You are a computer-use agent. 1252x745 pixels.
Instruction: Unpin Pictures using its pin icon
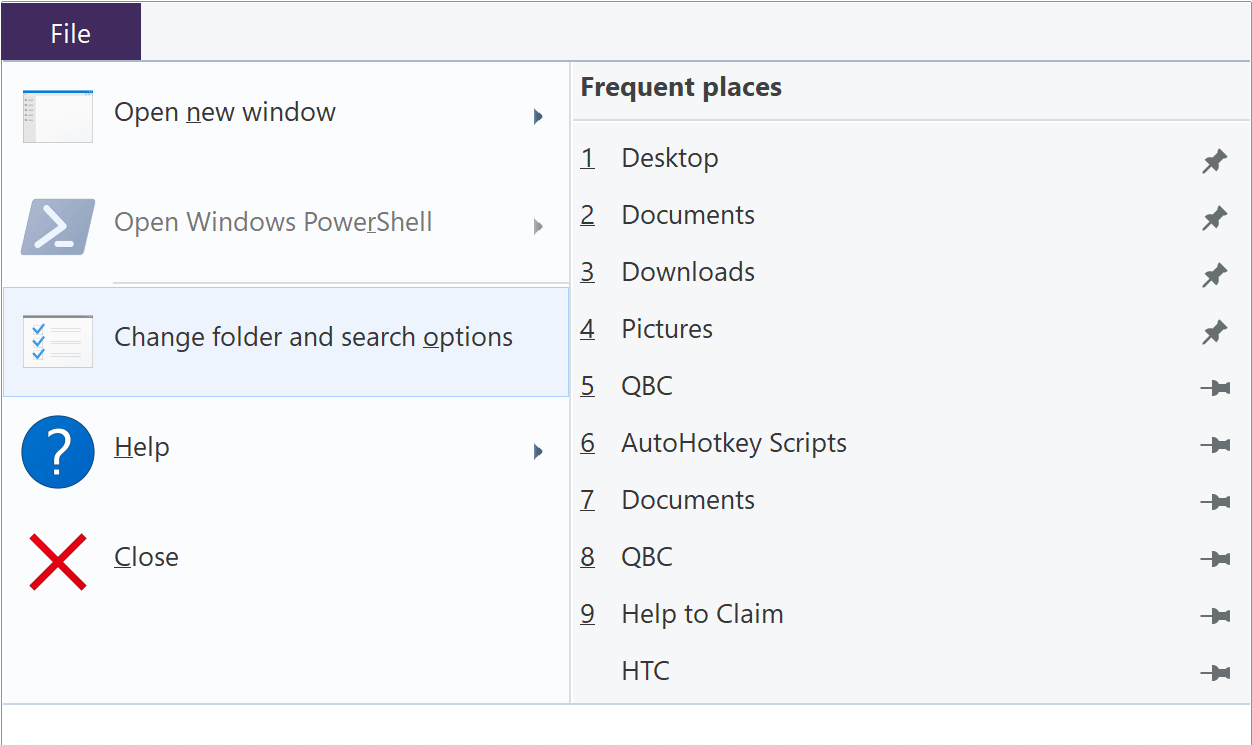point(1215,331)
